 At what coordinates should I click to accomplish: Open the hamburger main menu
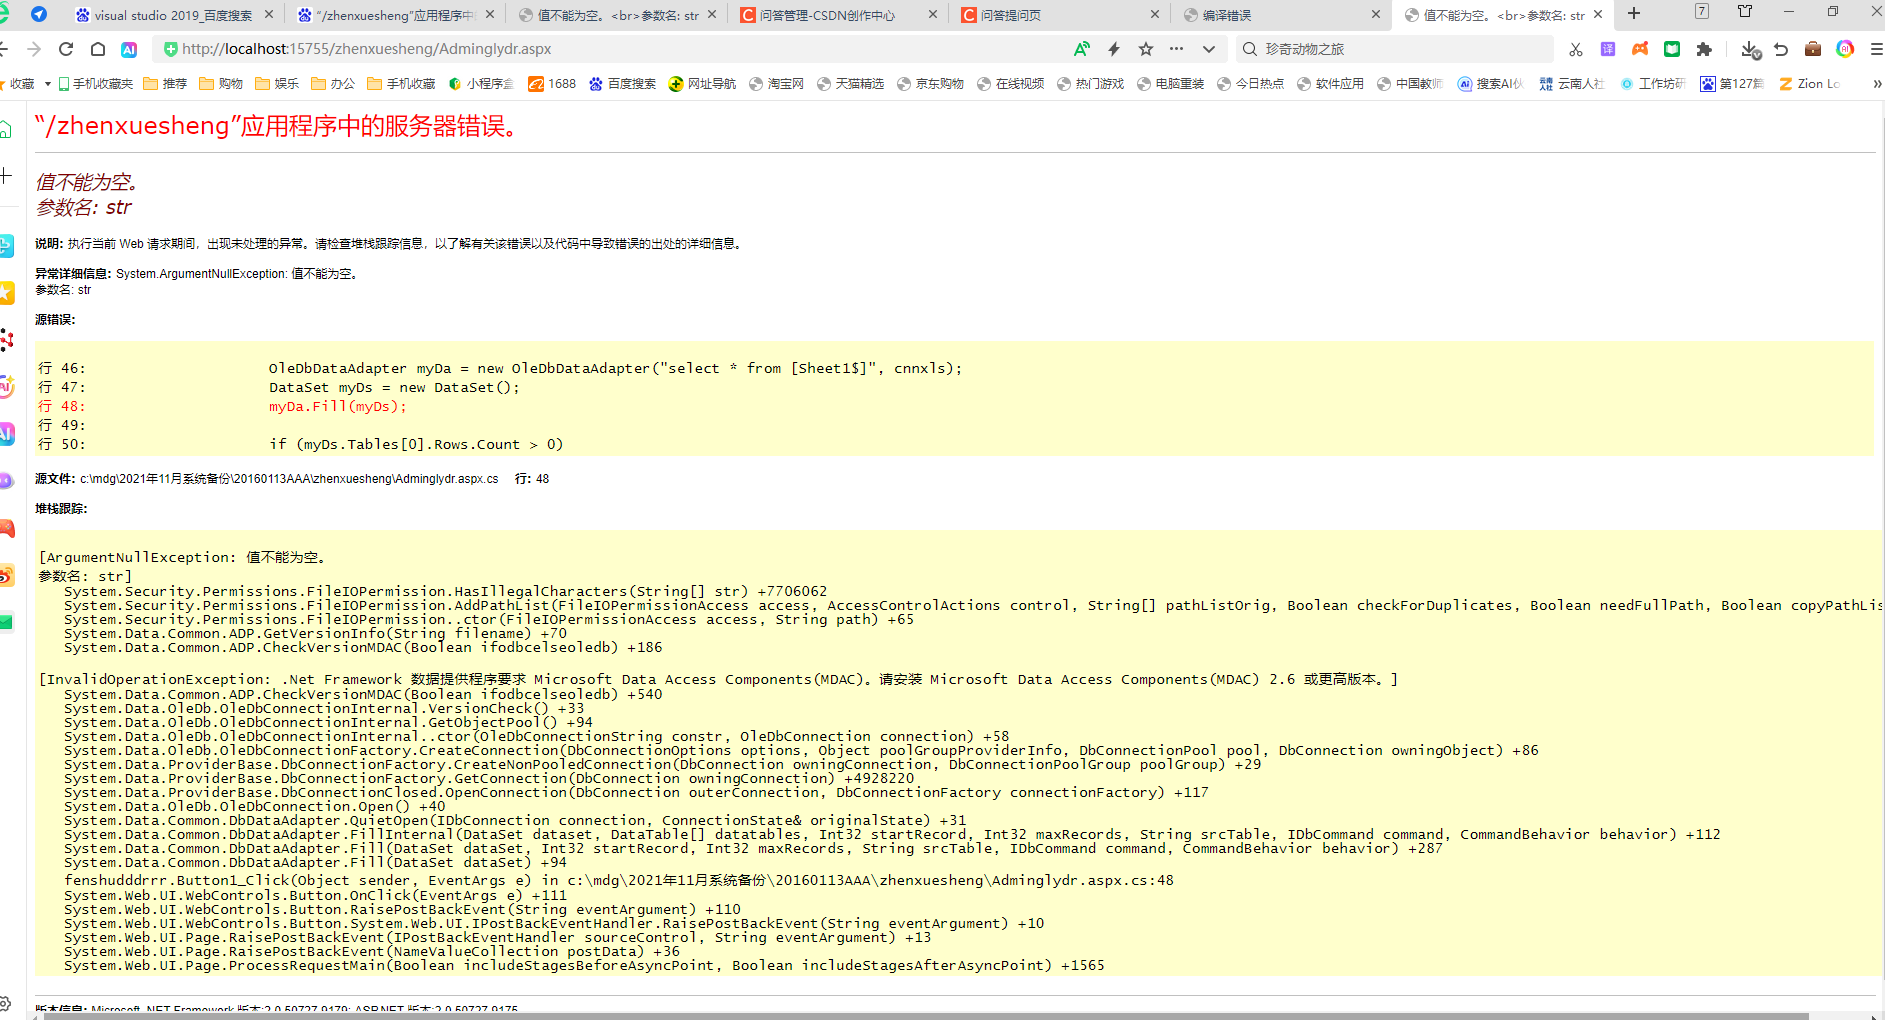pyautogui.click(x=1876, y=49)
